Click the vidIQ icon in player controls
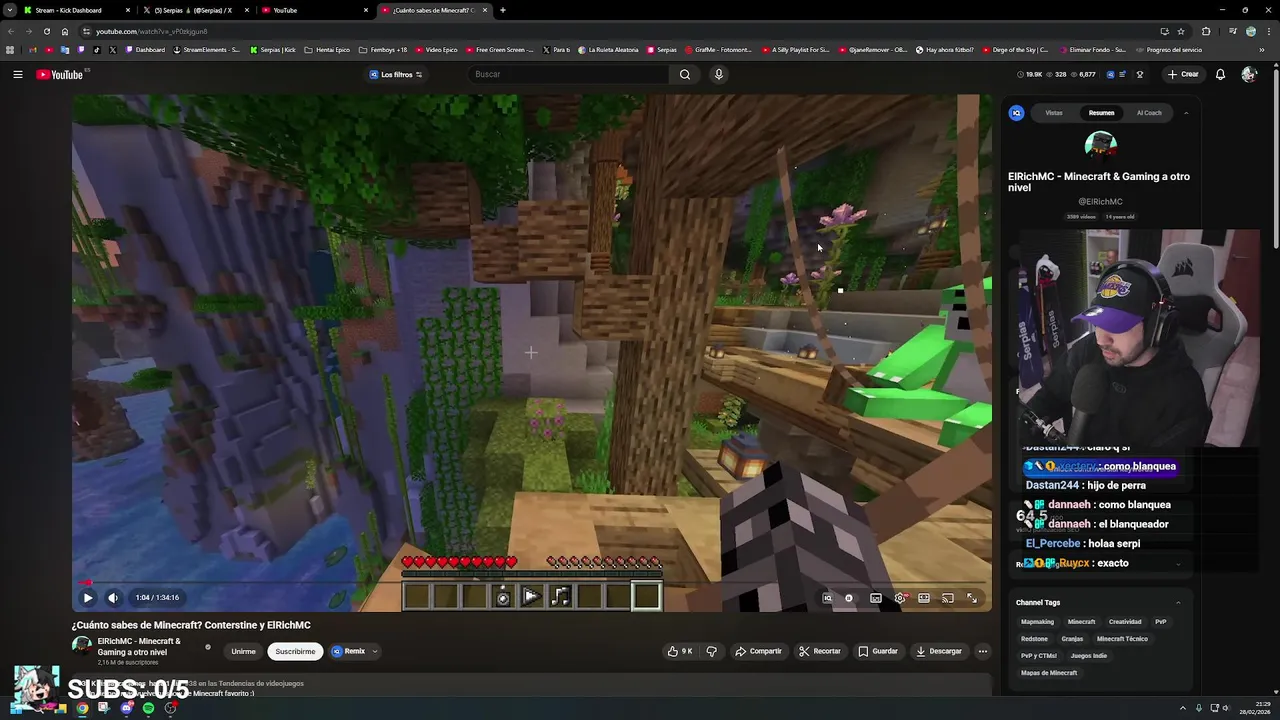 tap(827, 598)
